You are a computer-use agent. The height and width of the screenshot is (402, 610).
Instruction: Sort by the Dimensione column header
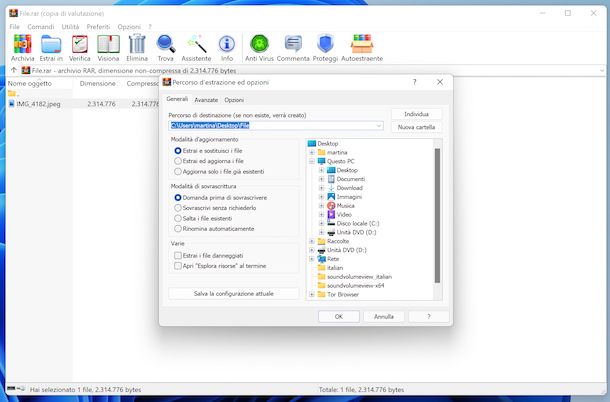pos(97,83)
